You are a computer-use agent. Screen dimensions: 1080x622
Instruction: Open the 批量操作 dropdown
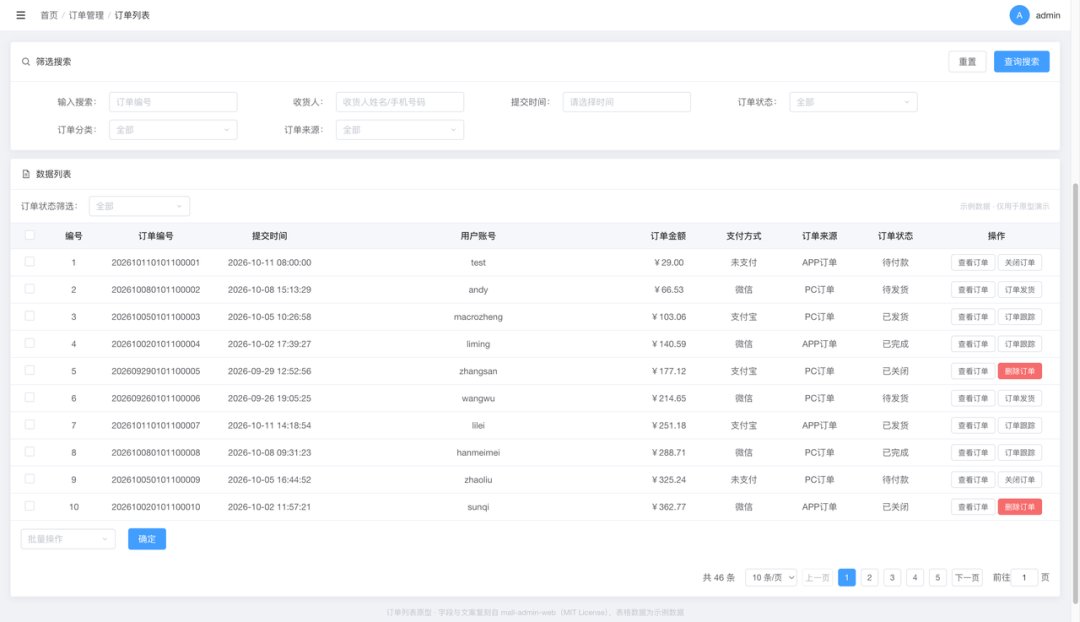coord(68,539)
